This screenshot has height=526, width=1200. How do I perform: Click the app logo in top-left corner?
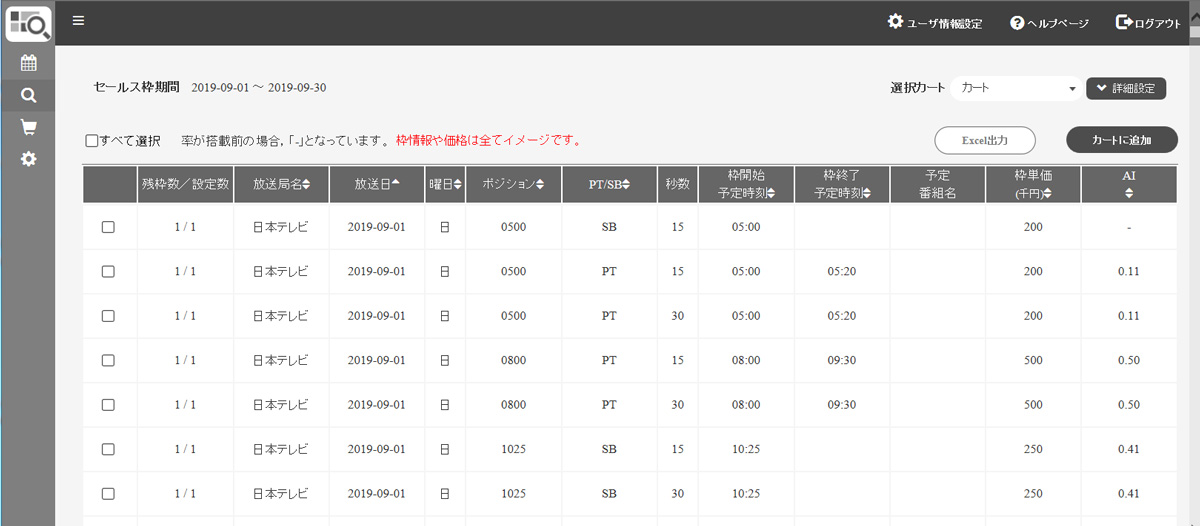[x=28, y=22]
